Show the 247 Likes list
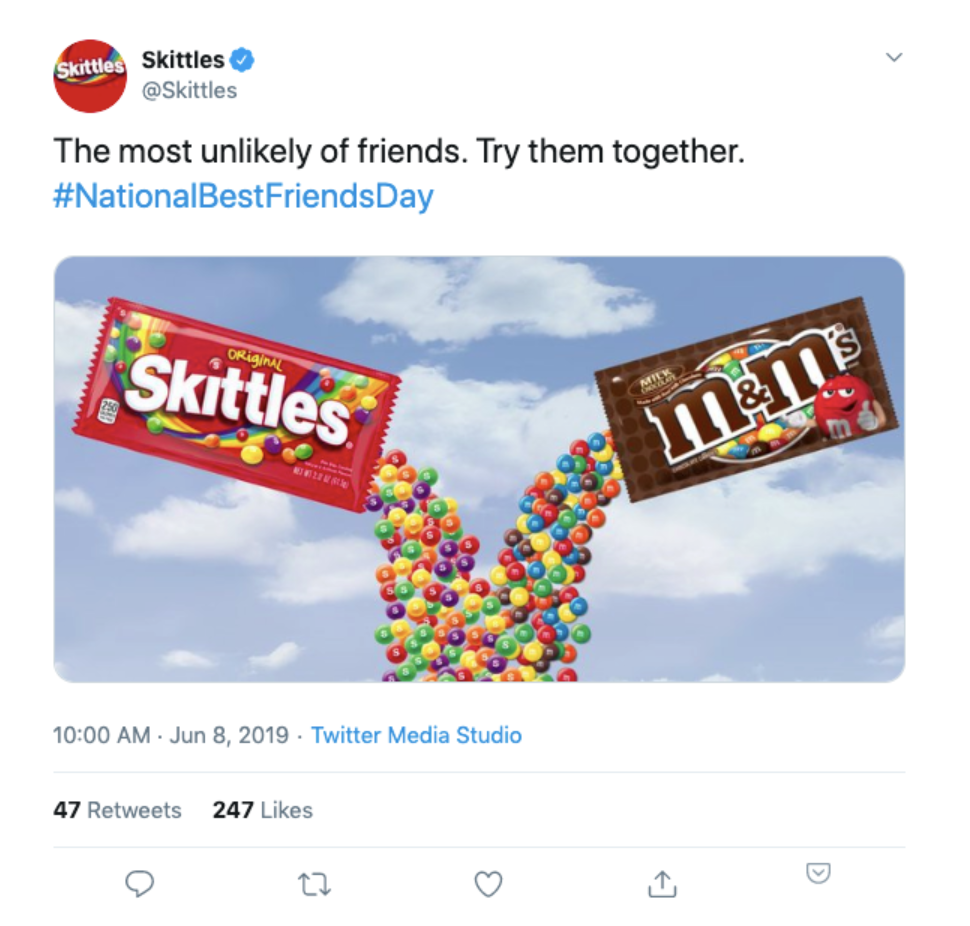Viewport: 970px width, 926px height. [x=262, y=810]
